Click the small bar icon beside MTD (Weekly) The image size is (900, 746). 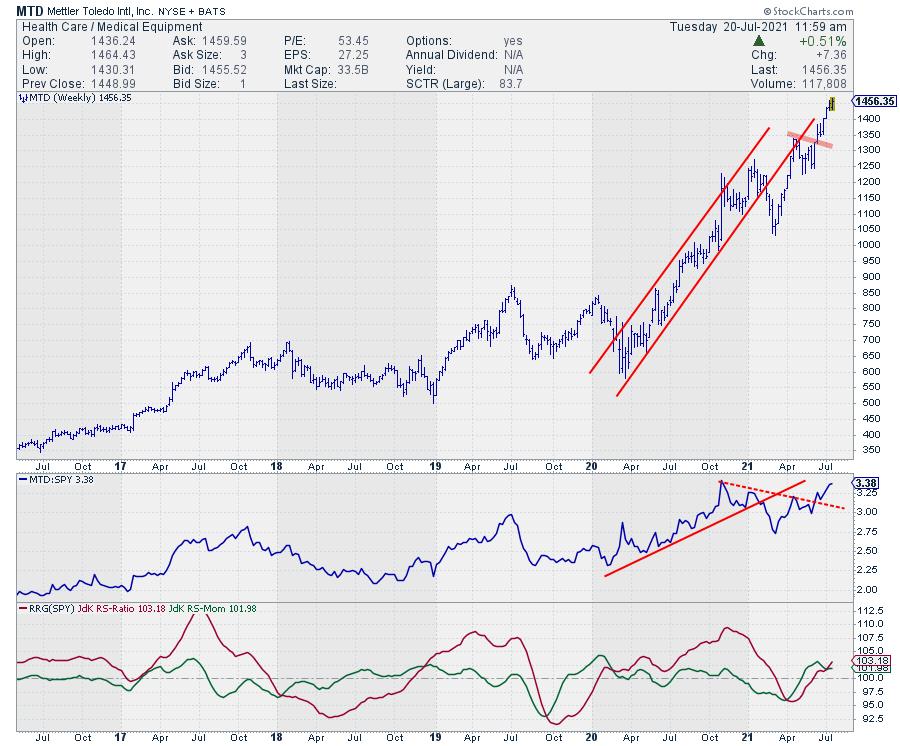tap(22, 99)
